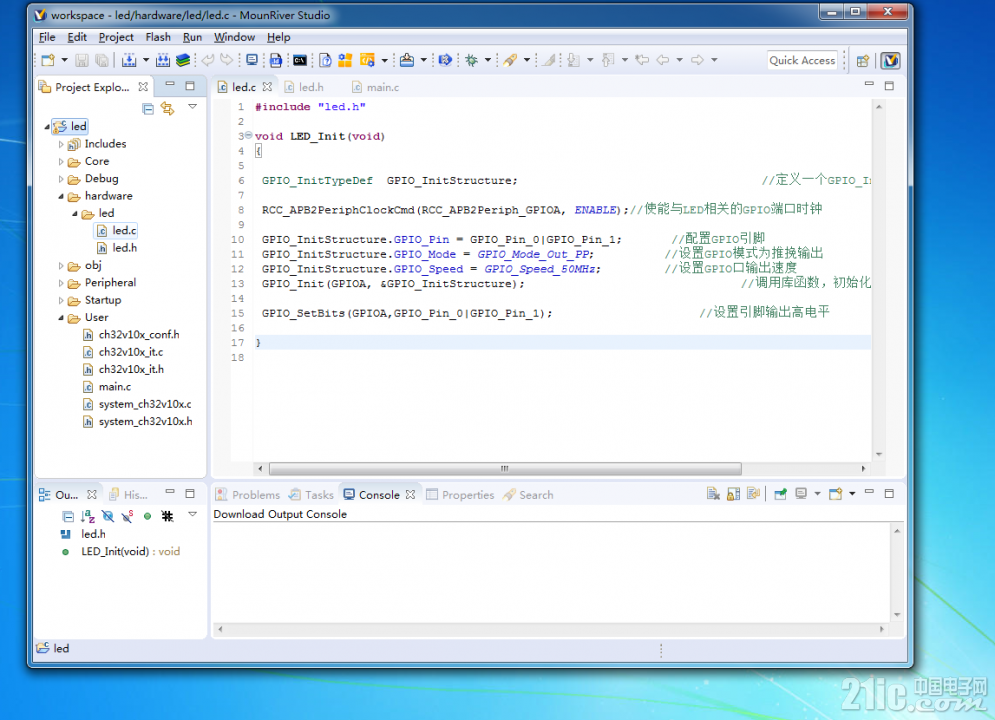Viewport: 995px width, 720px height.
Task: Maximize the editor area
Action: pos(889,86)
